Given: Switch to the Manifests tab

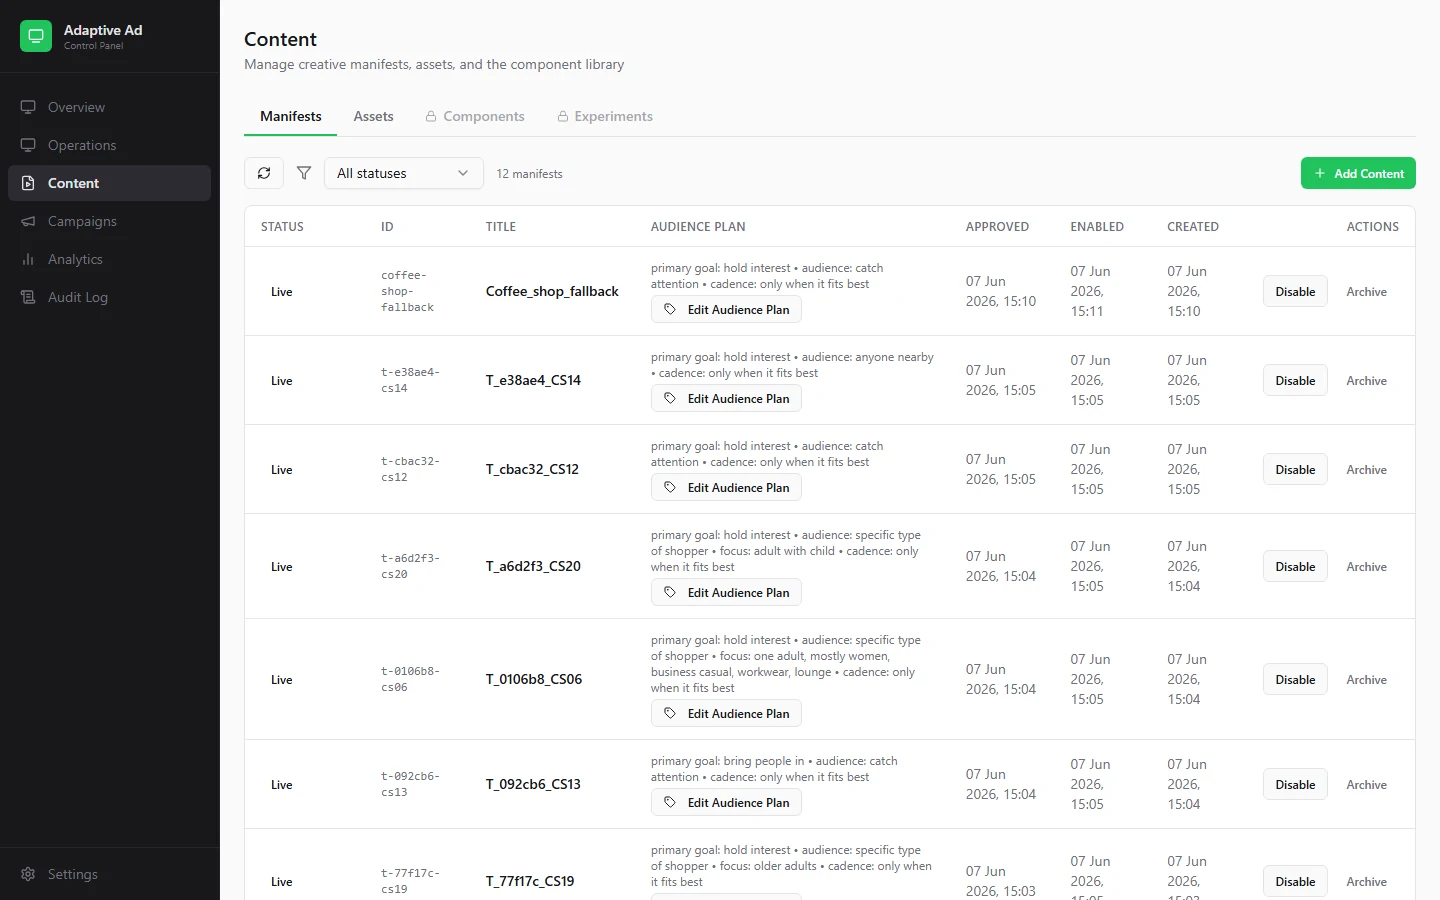Looking at the screenshot, I should tap(291, 116).
